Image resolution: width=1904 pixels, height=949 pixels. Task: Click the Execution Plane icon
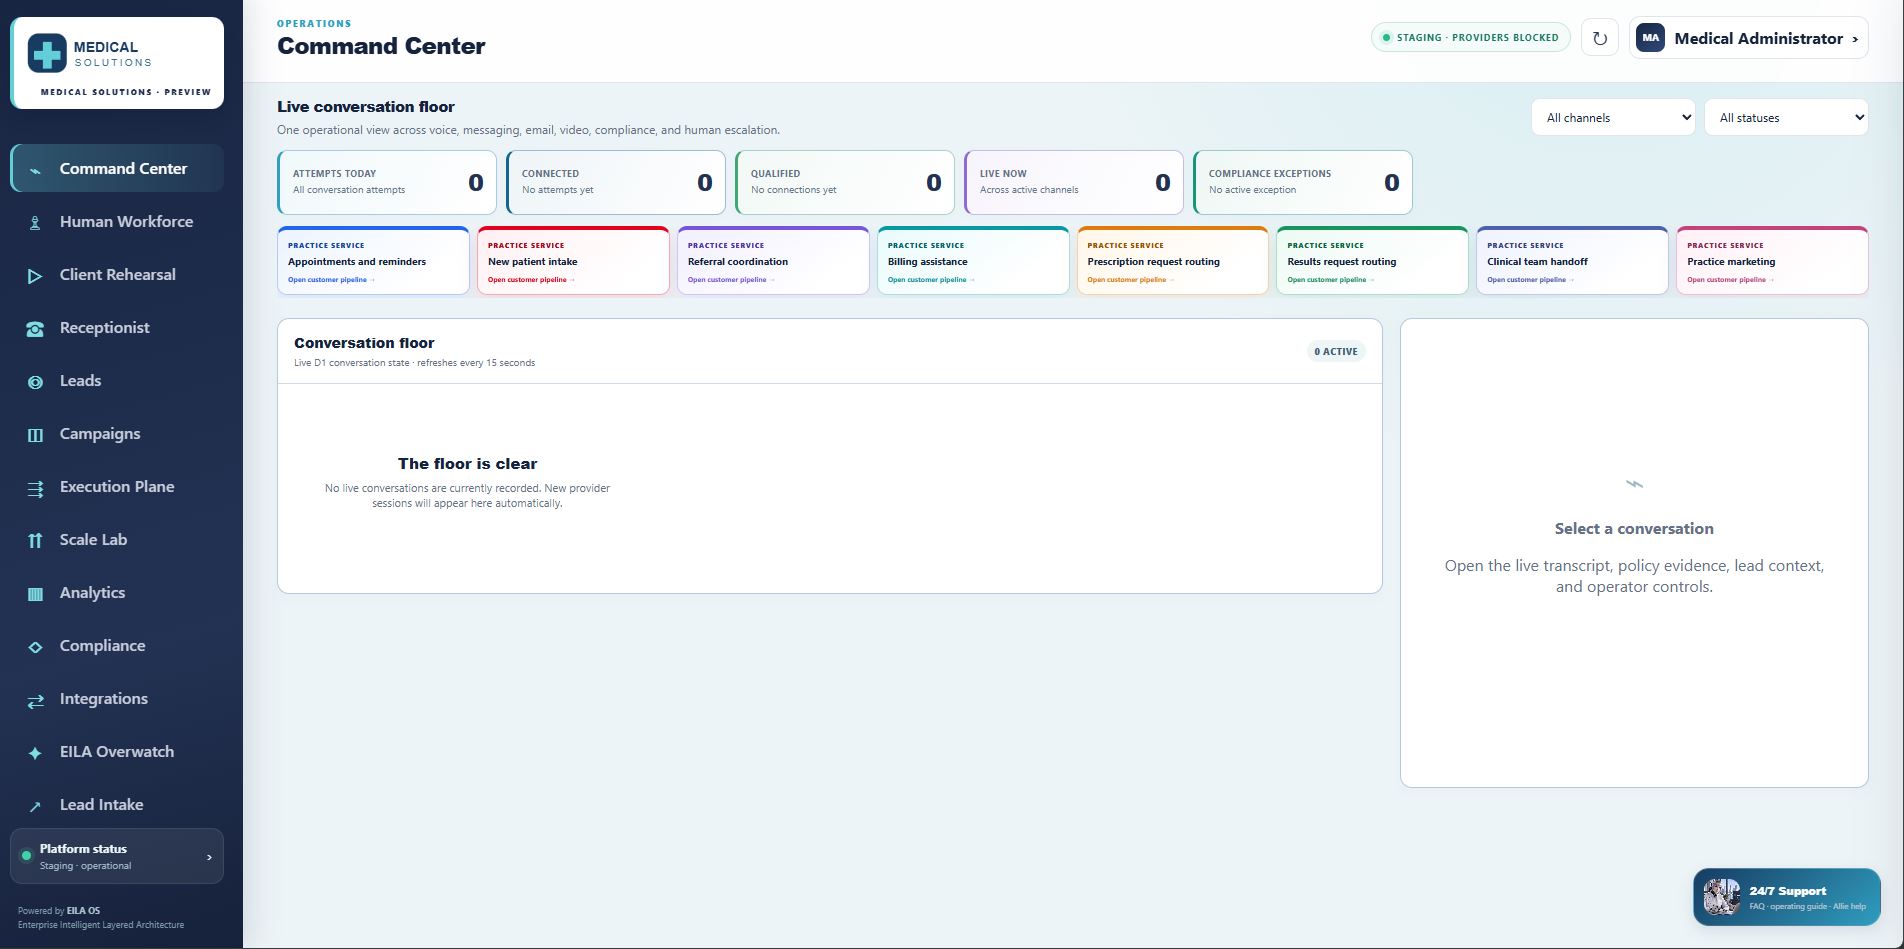pyautogui.click(x=35, y=488)
